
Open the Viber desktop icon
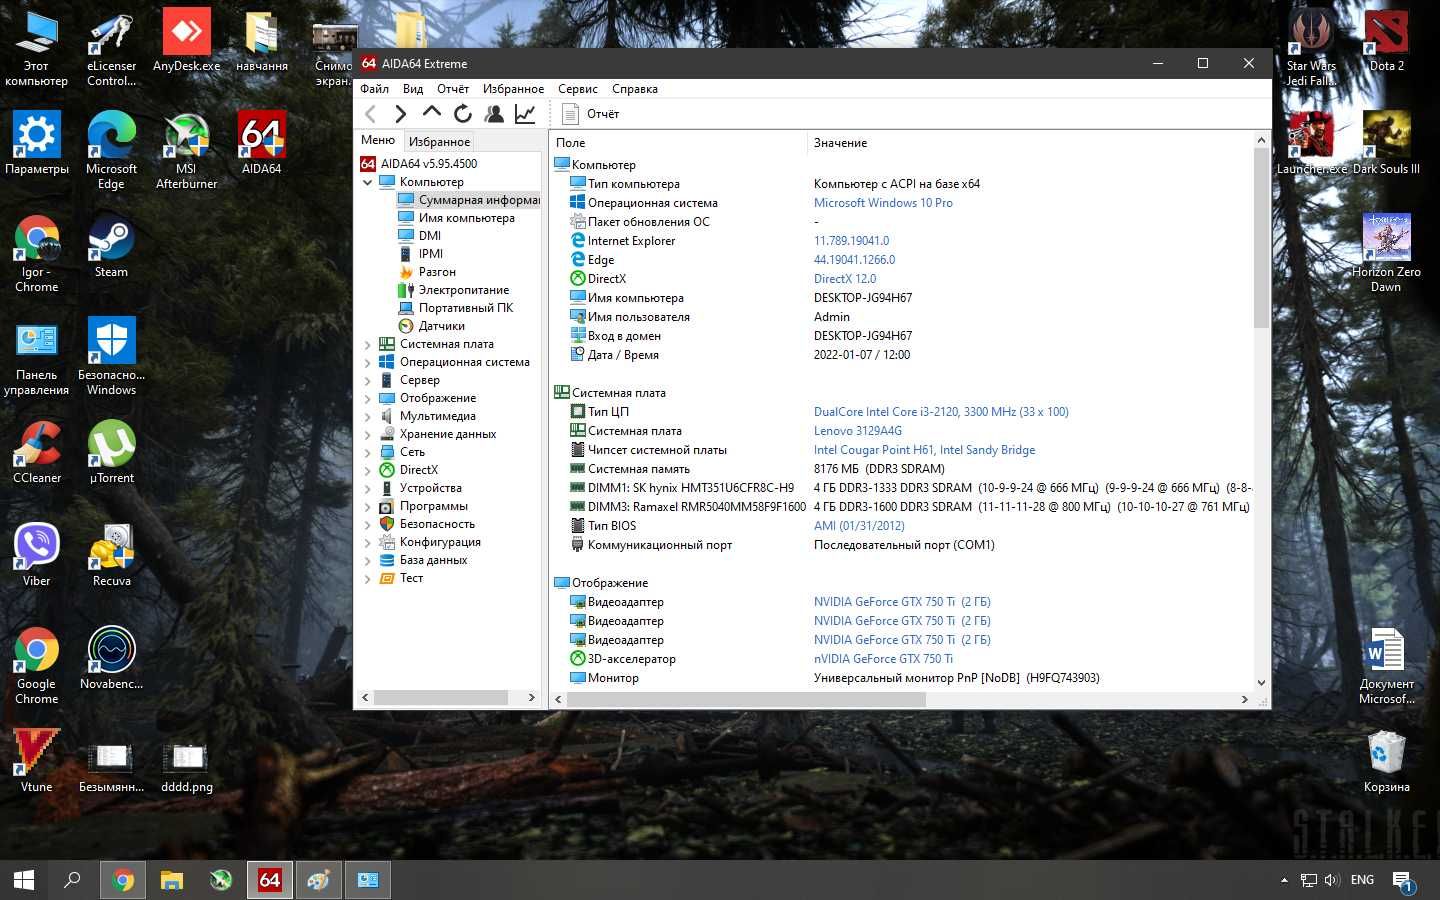point(37,556)
